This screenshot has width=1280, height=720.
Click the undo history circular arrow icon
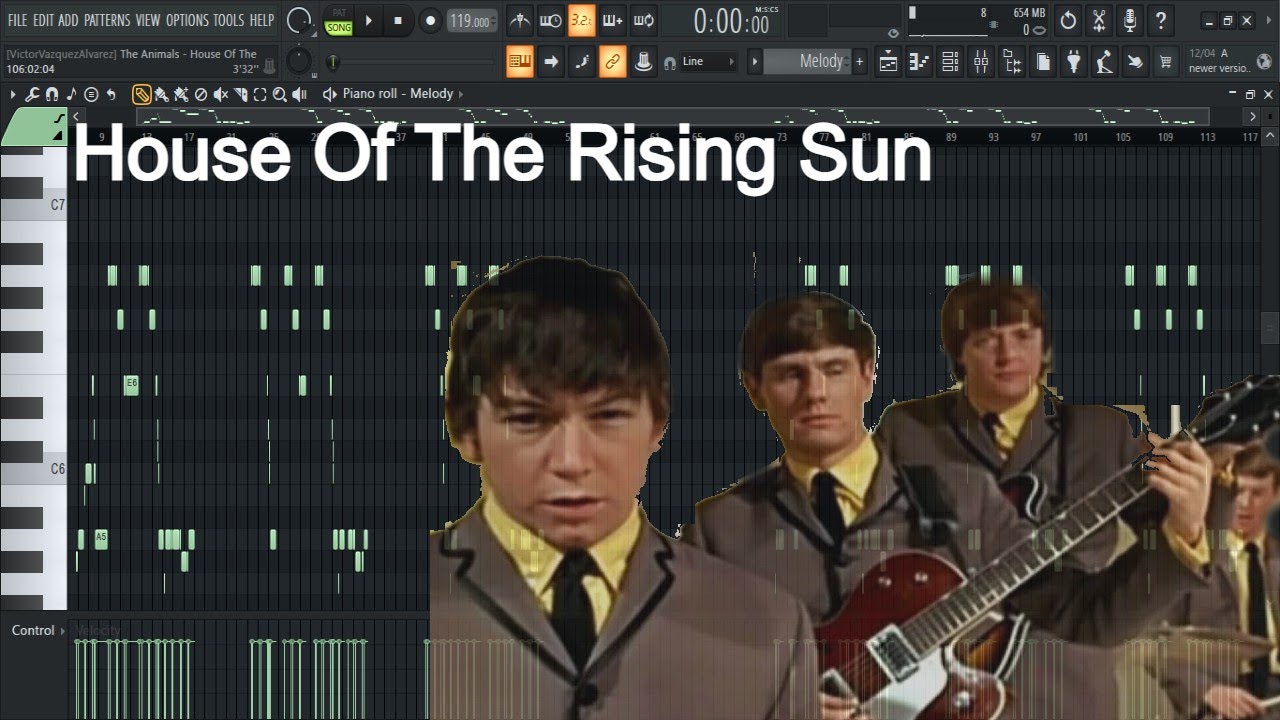pyautogui.click(x=1068, y=20)
